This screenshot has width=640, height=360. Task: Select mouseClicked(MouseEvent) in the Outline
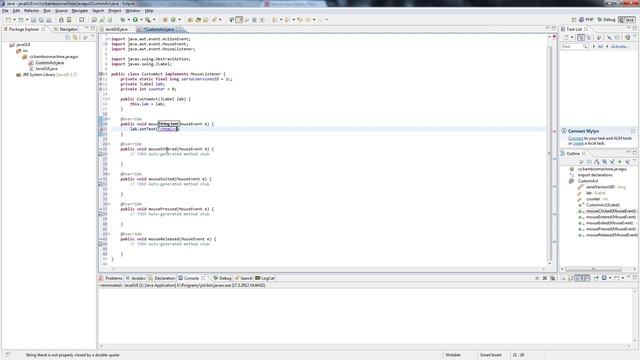[611, 211]
